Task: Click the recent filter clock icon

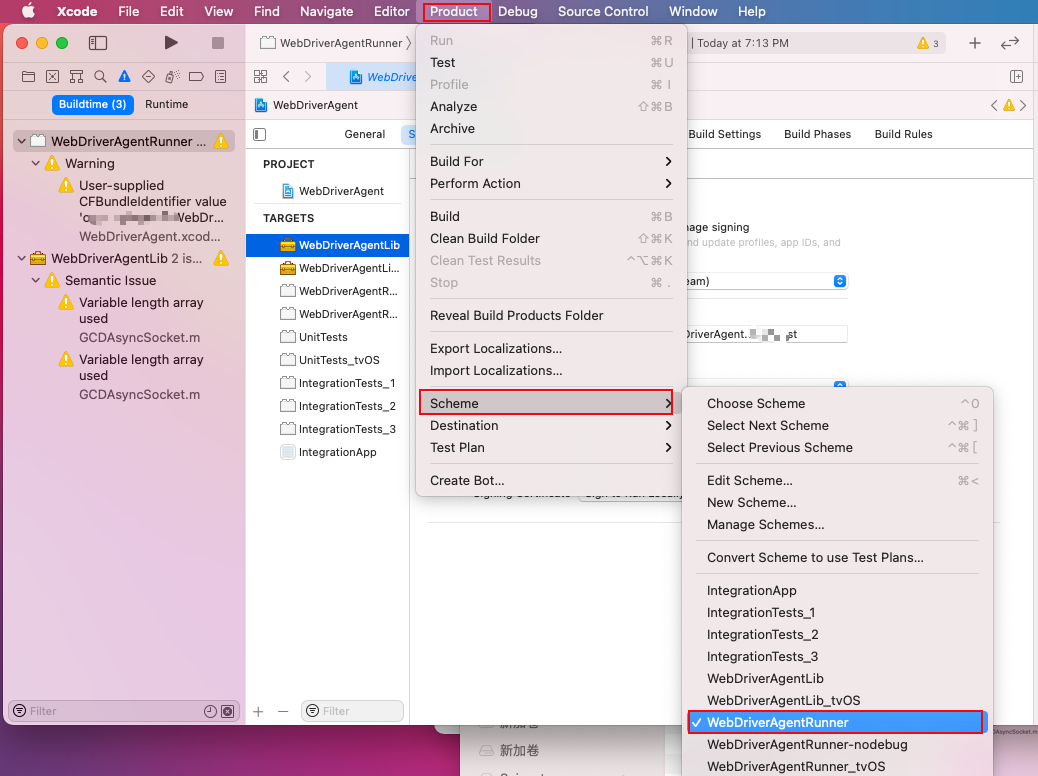Action: (210, 712)
